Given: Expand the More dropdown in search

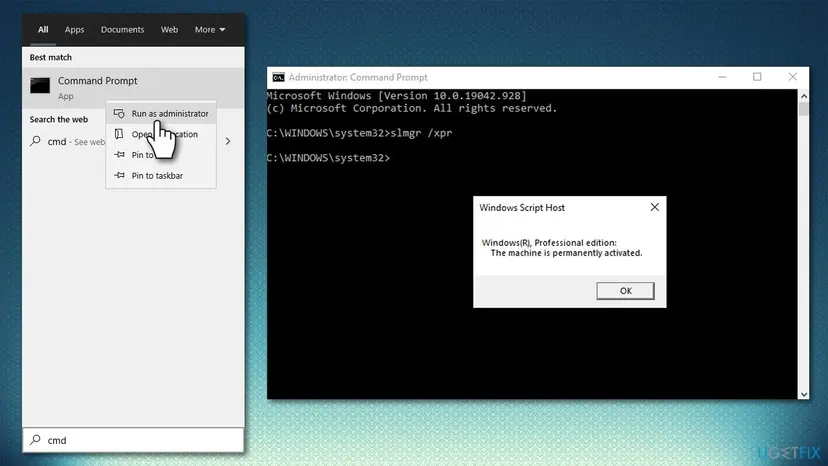Looking at the screenshot, I should [210, 30].
